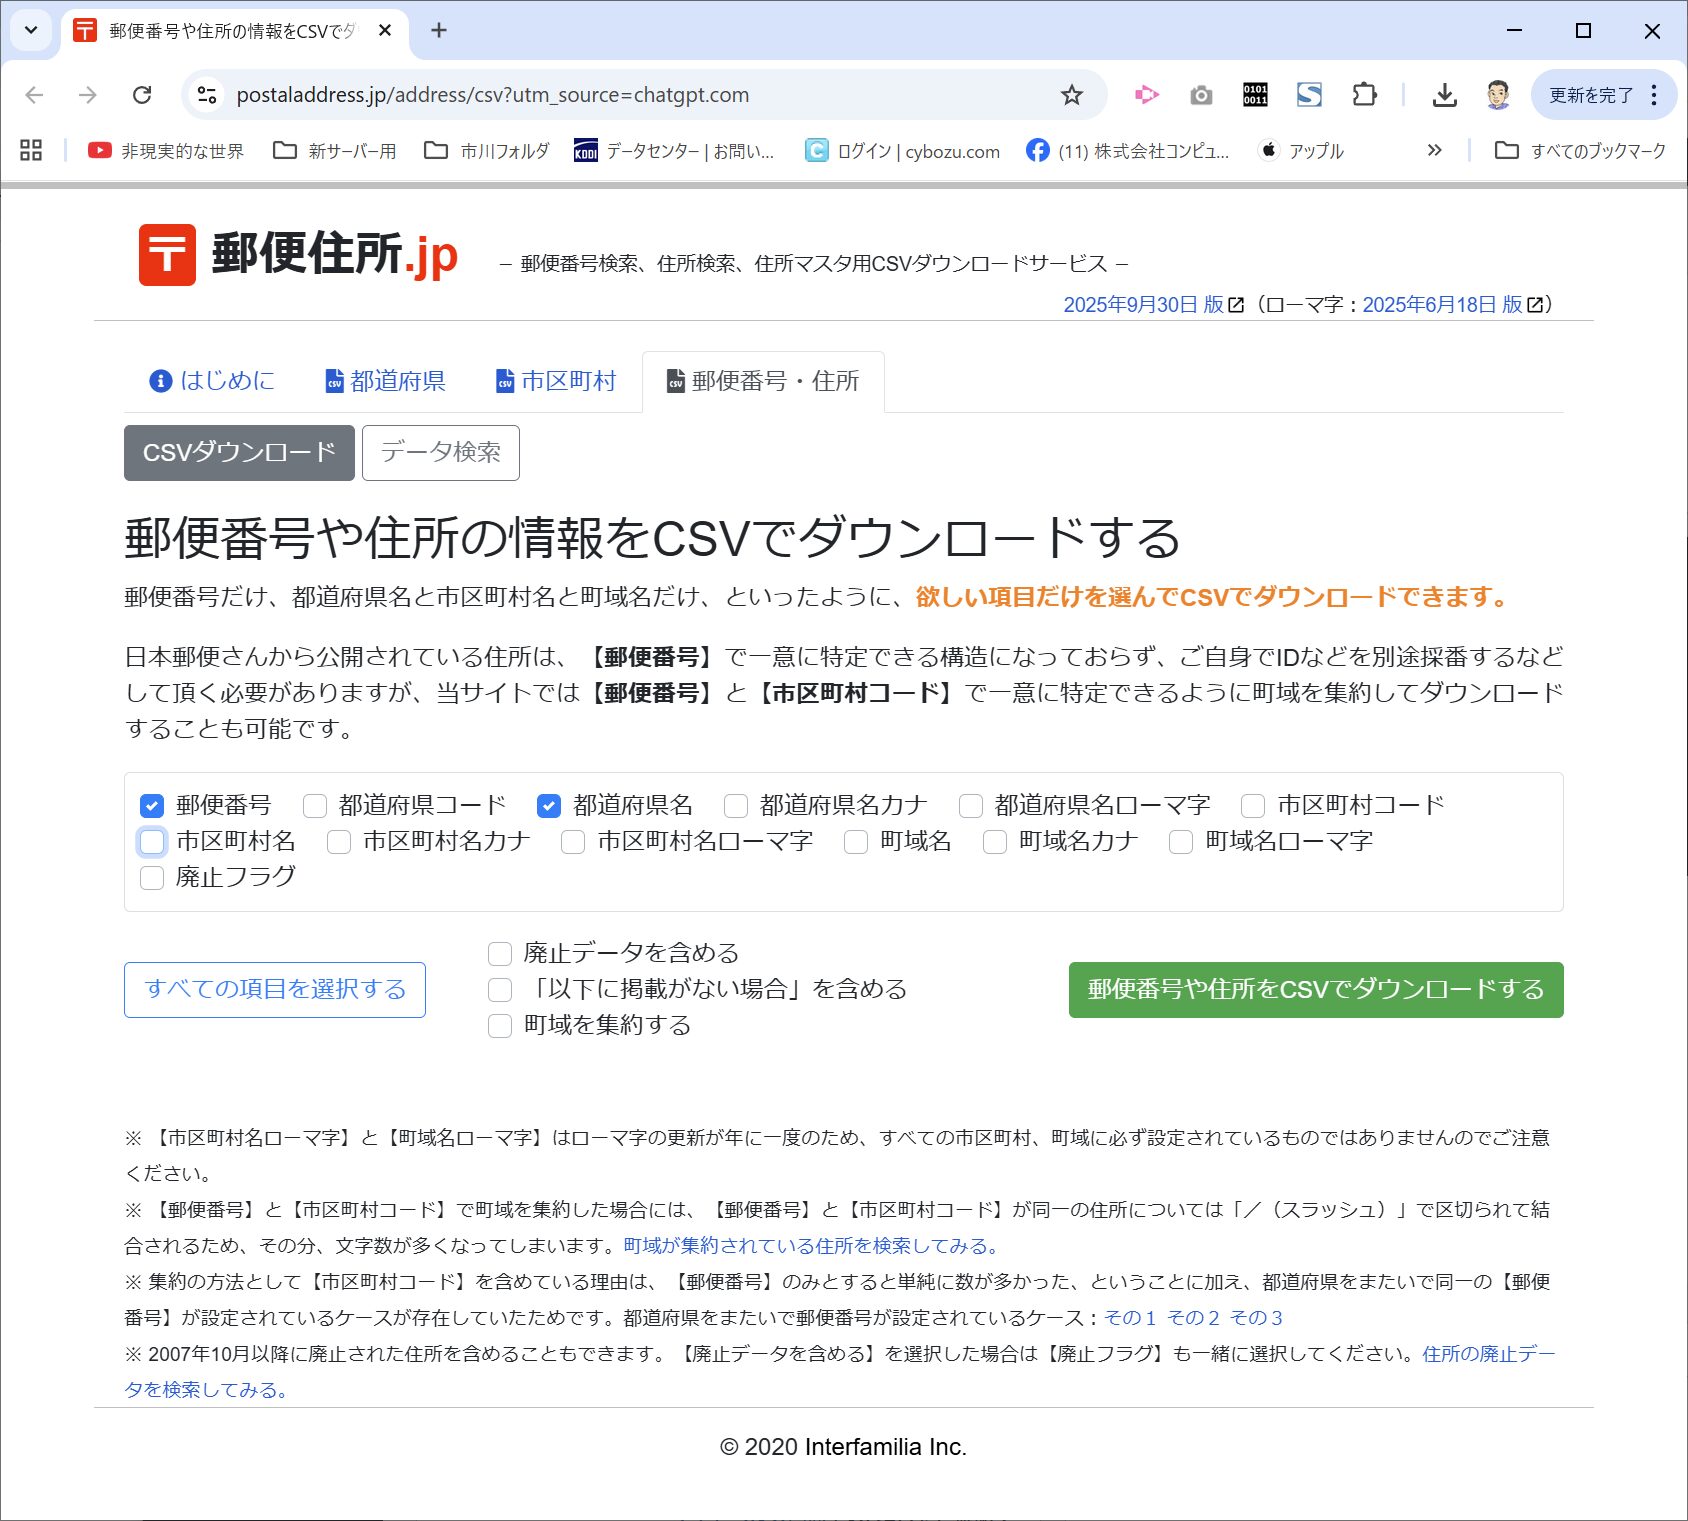Open the Chrome downloads icon
The image size is (1688, 1521).
tap(1443, 95)
